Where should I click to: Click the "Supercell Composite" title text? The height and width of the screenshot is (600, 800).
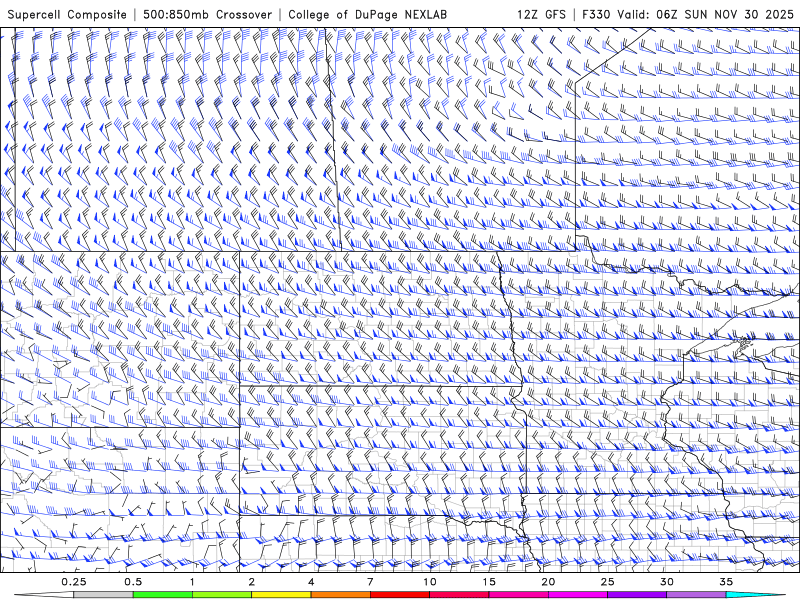click(67, 14)
